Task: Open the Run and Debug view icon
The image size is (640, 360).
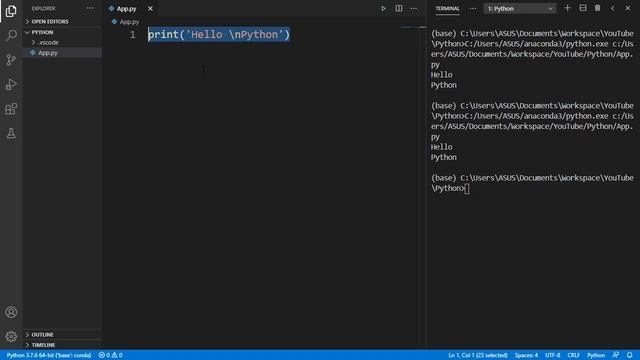Action: coord(11,84)
